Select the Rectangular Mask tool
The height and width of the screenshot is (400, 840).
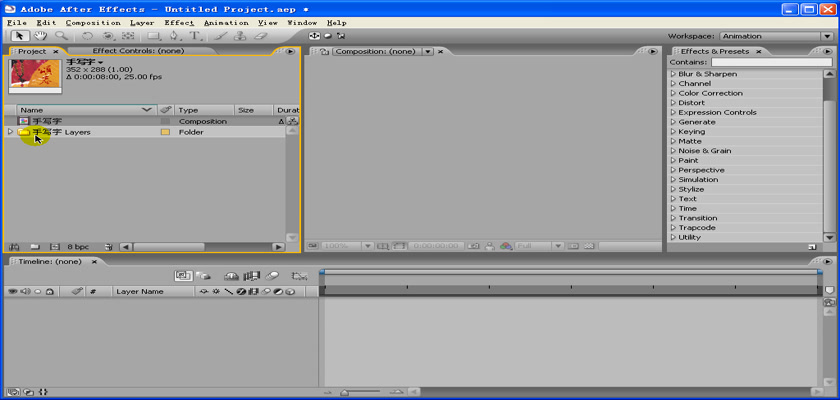pos(154,36)
